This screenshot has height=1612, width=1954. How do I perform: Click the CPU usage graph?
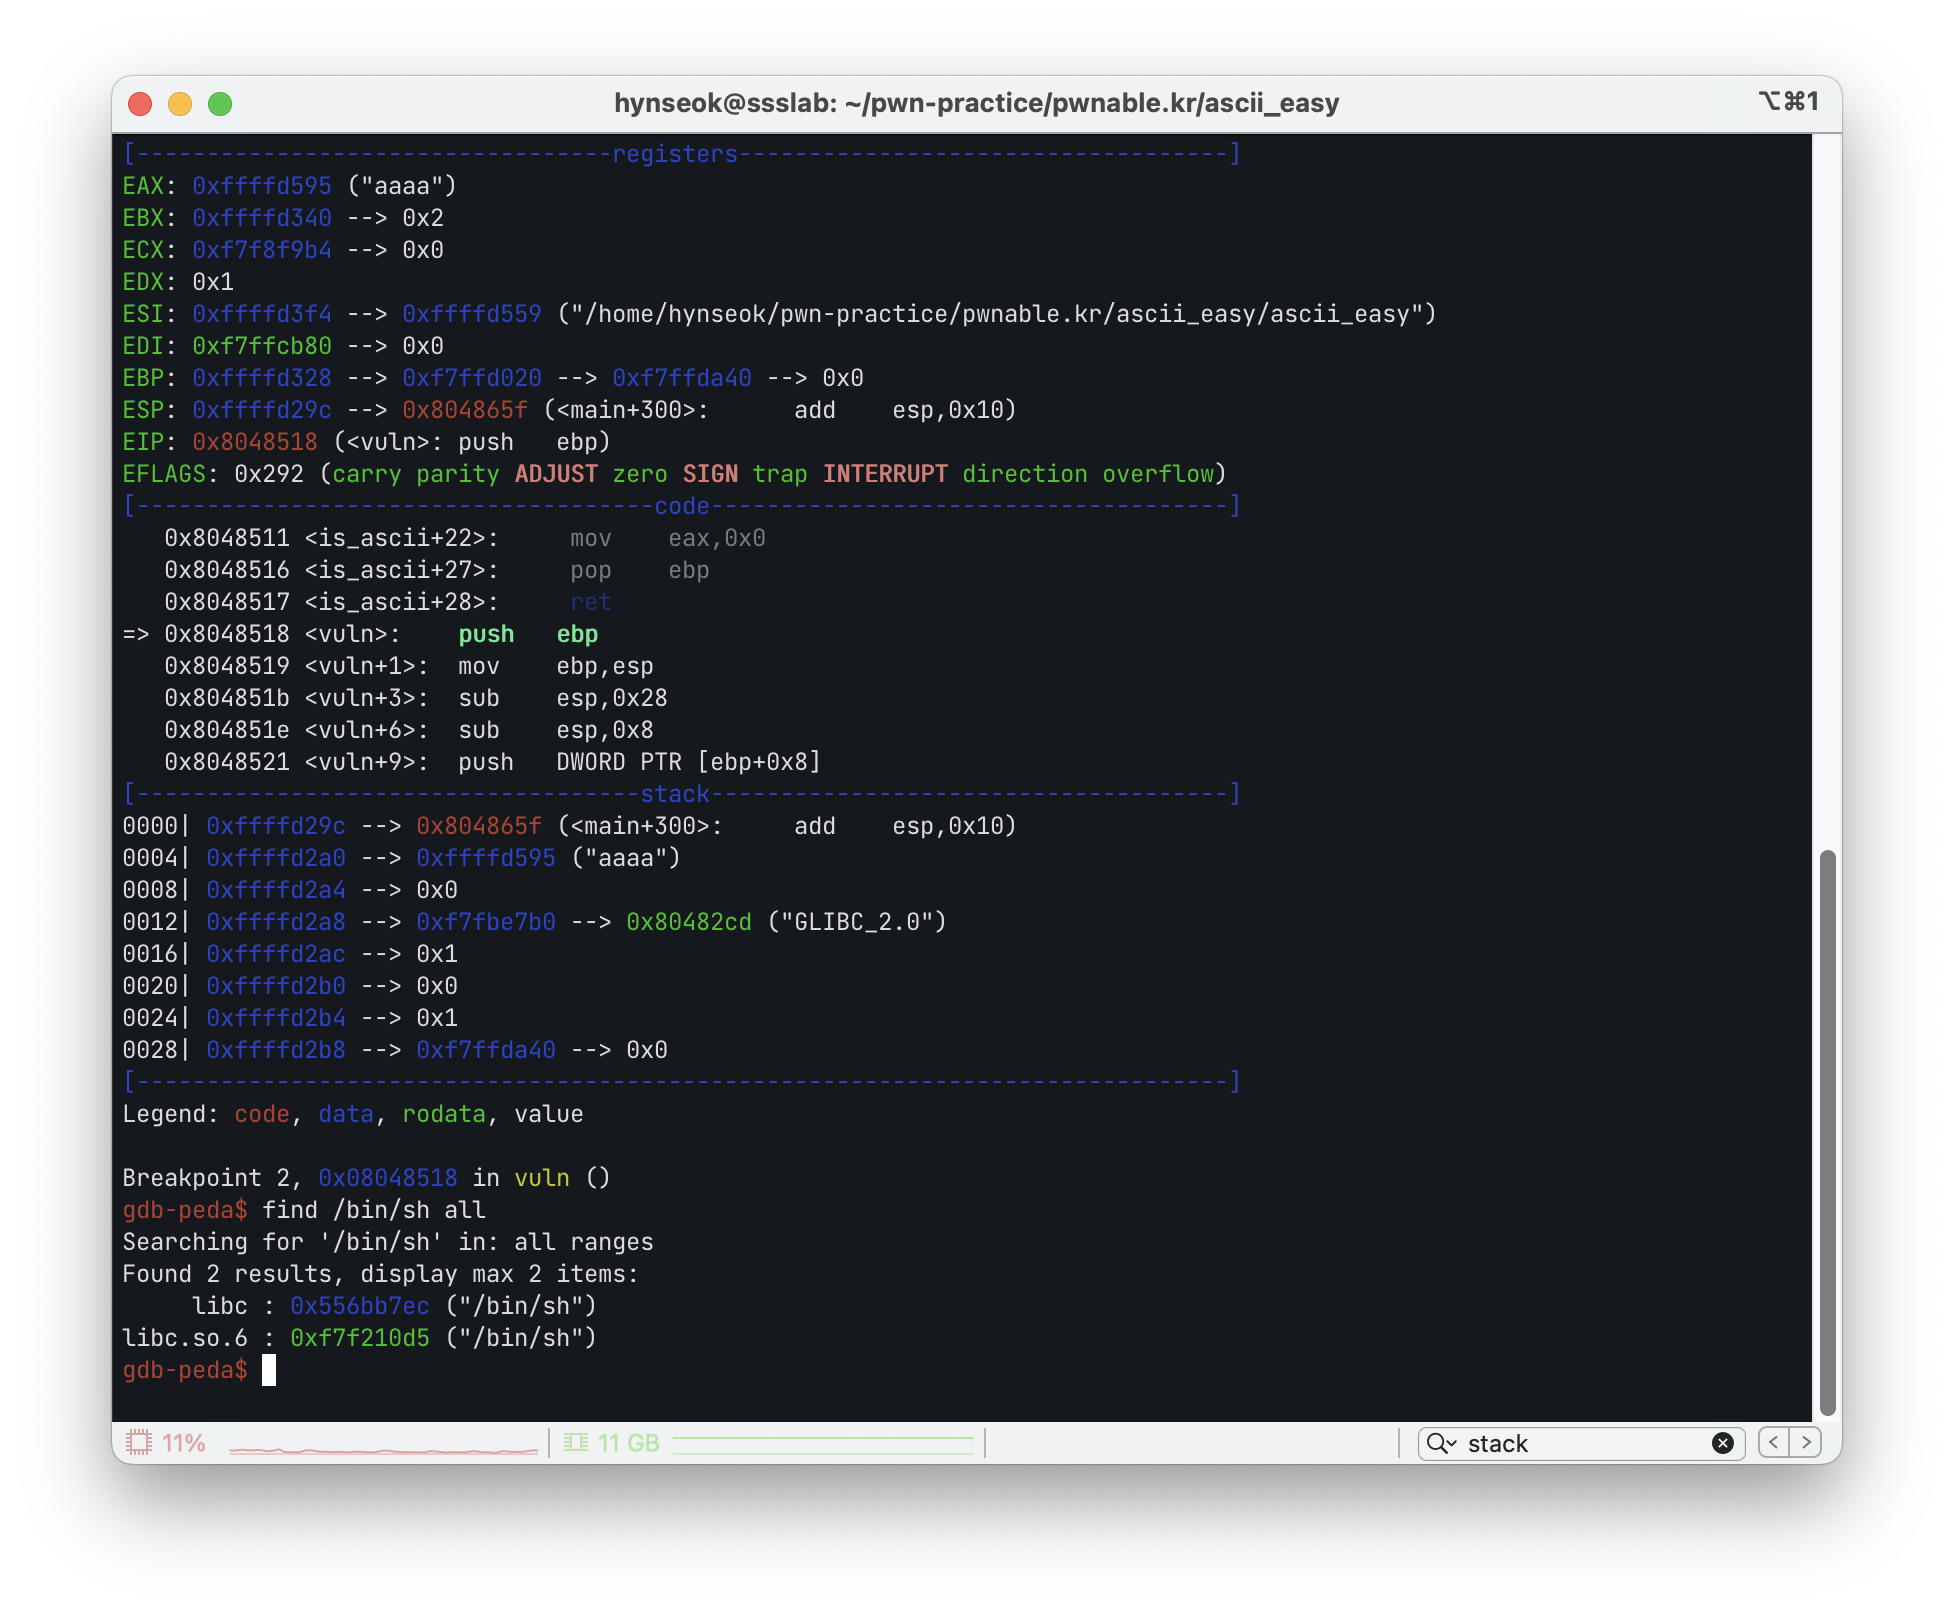tap(383, 1448)
